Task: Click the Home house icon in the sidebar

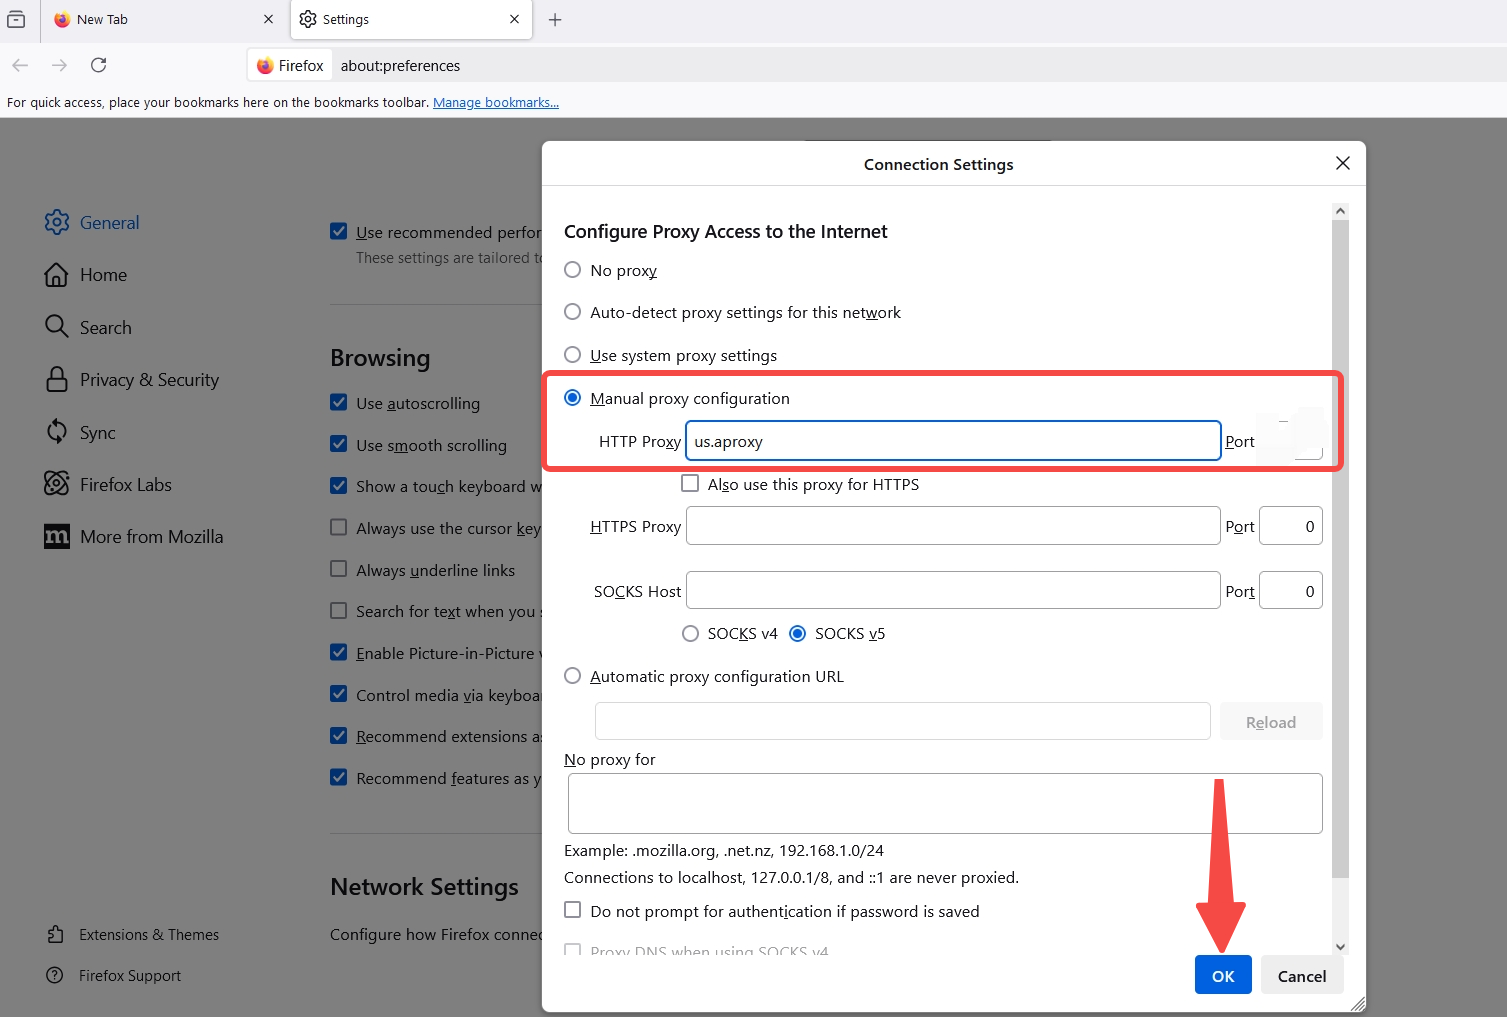Action: coord(57,275)
